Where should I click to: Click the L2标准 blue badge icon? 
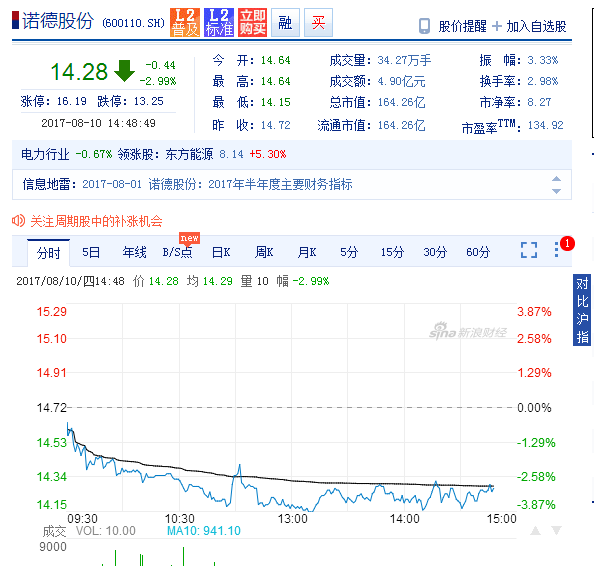point(219,23)
